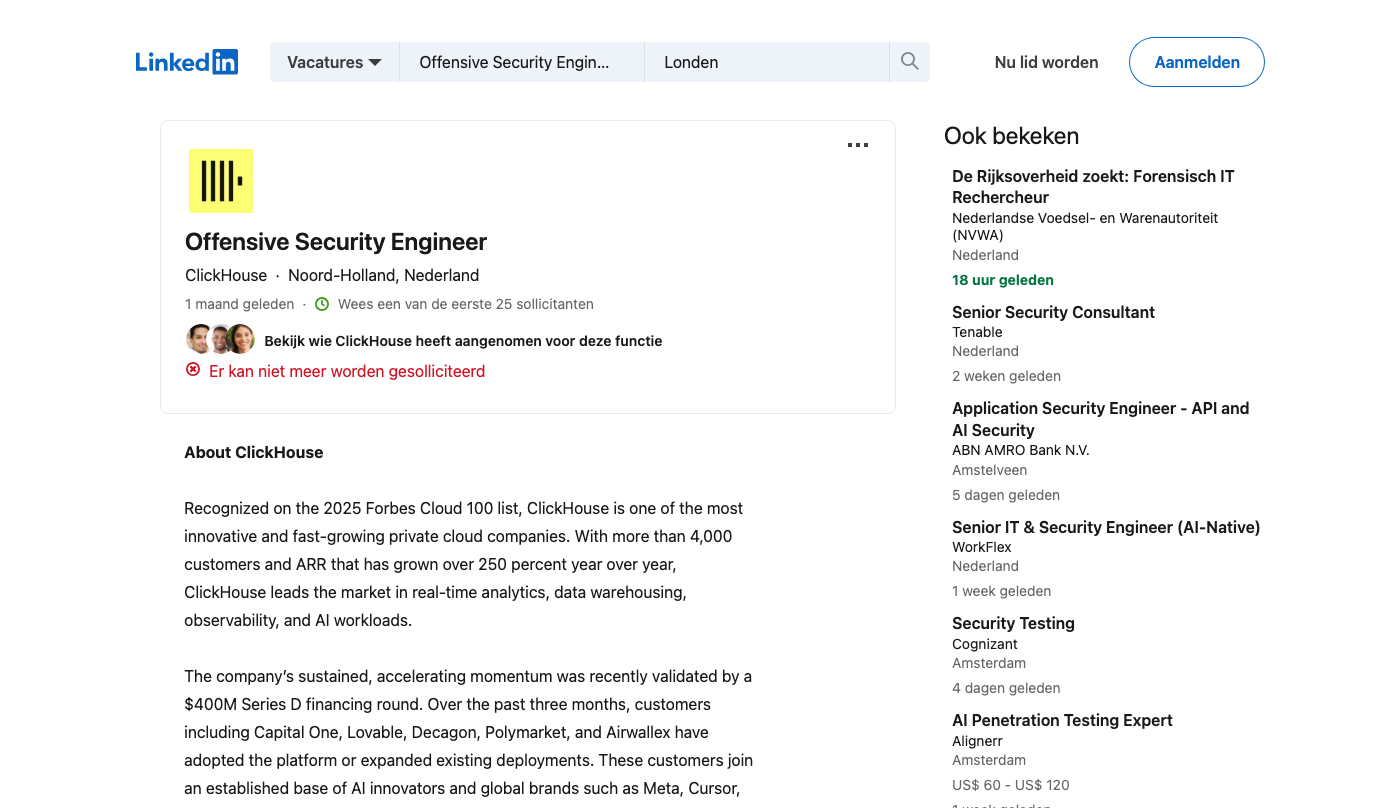Click 'Wees een van de eerste 25 sollicitanten' text

coord(466,304)
